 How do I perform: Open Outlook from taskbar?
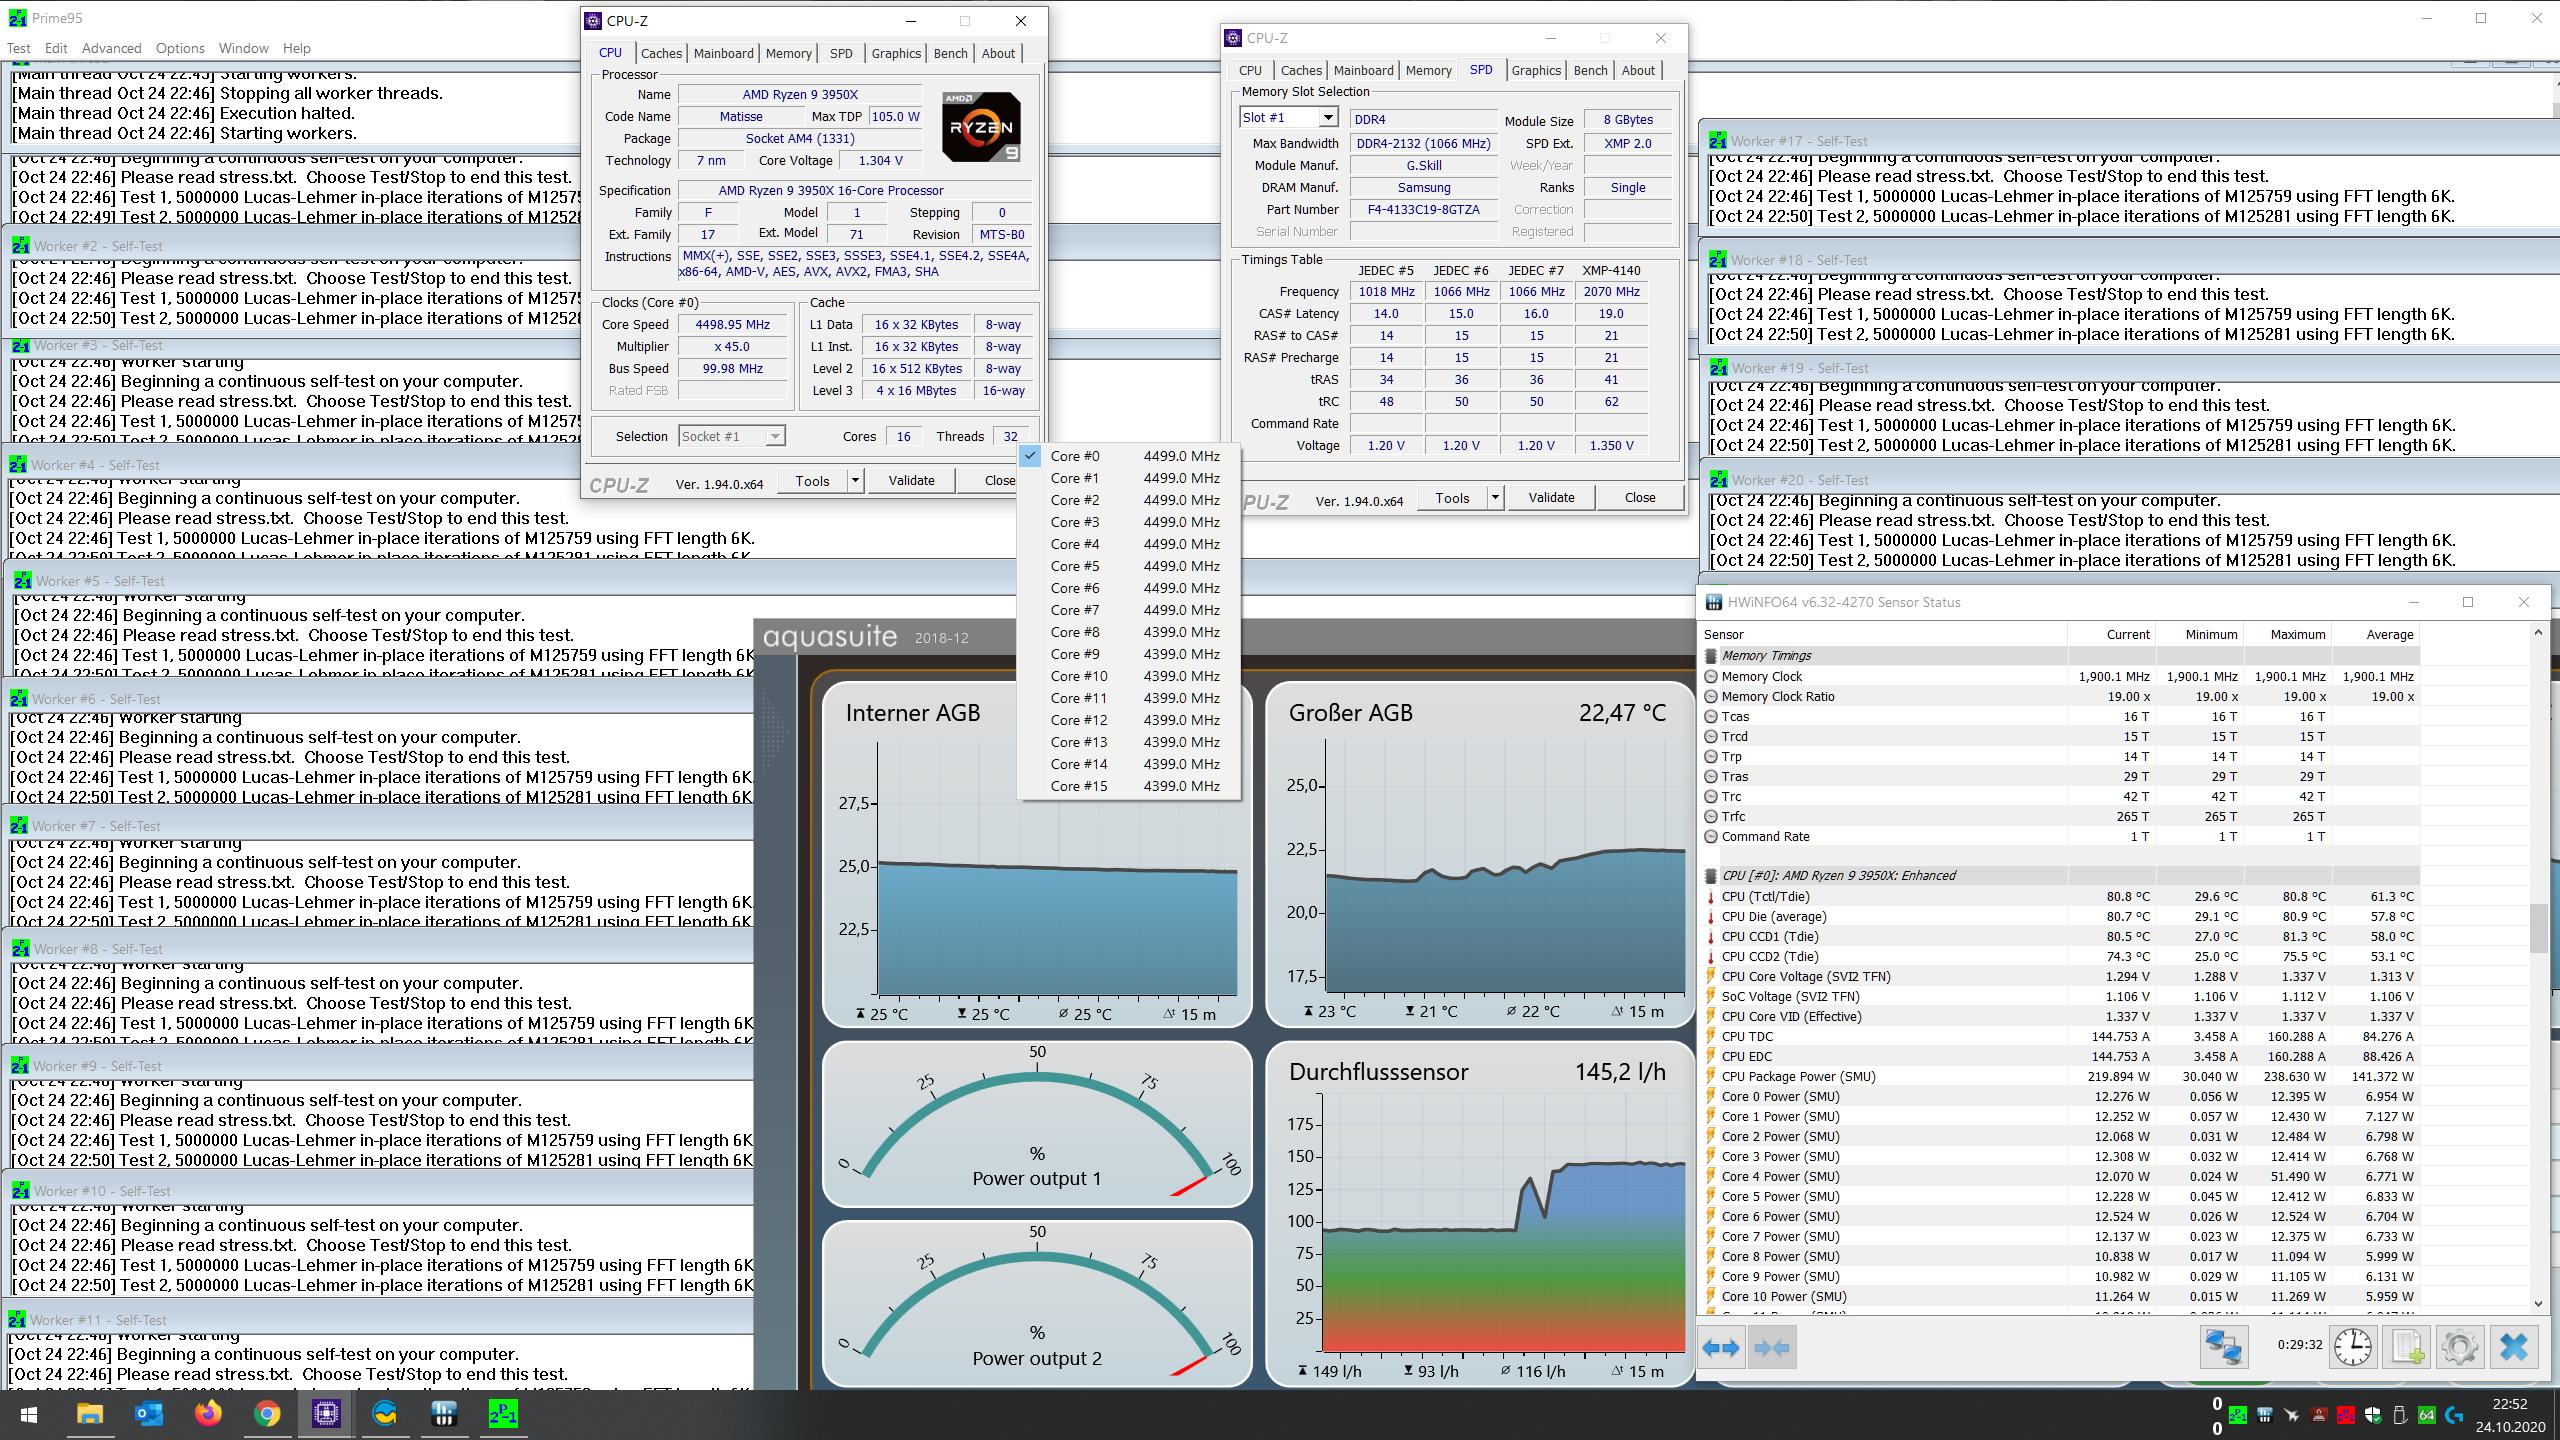click(149, 1415)
